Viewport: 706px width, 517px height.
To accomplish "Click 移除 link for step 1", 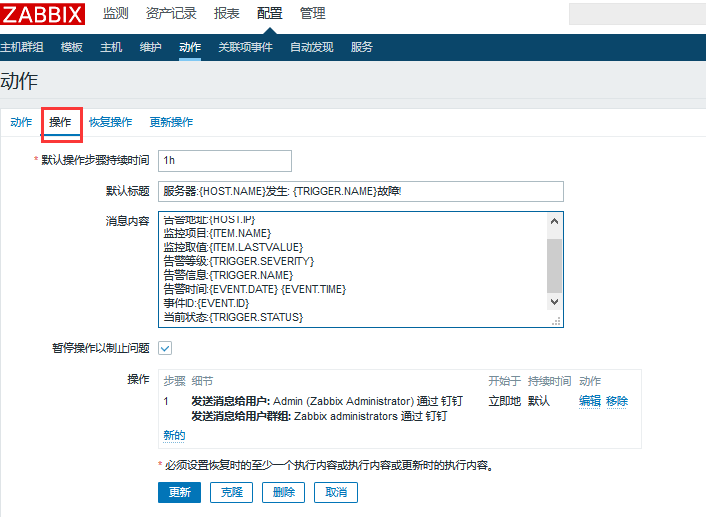I will (617, 401).
